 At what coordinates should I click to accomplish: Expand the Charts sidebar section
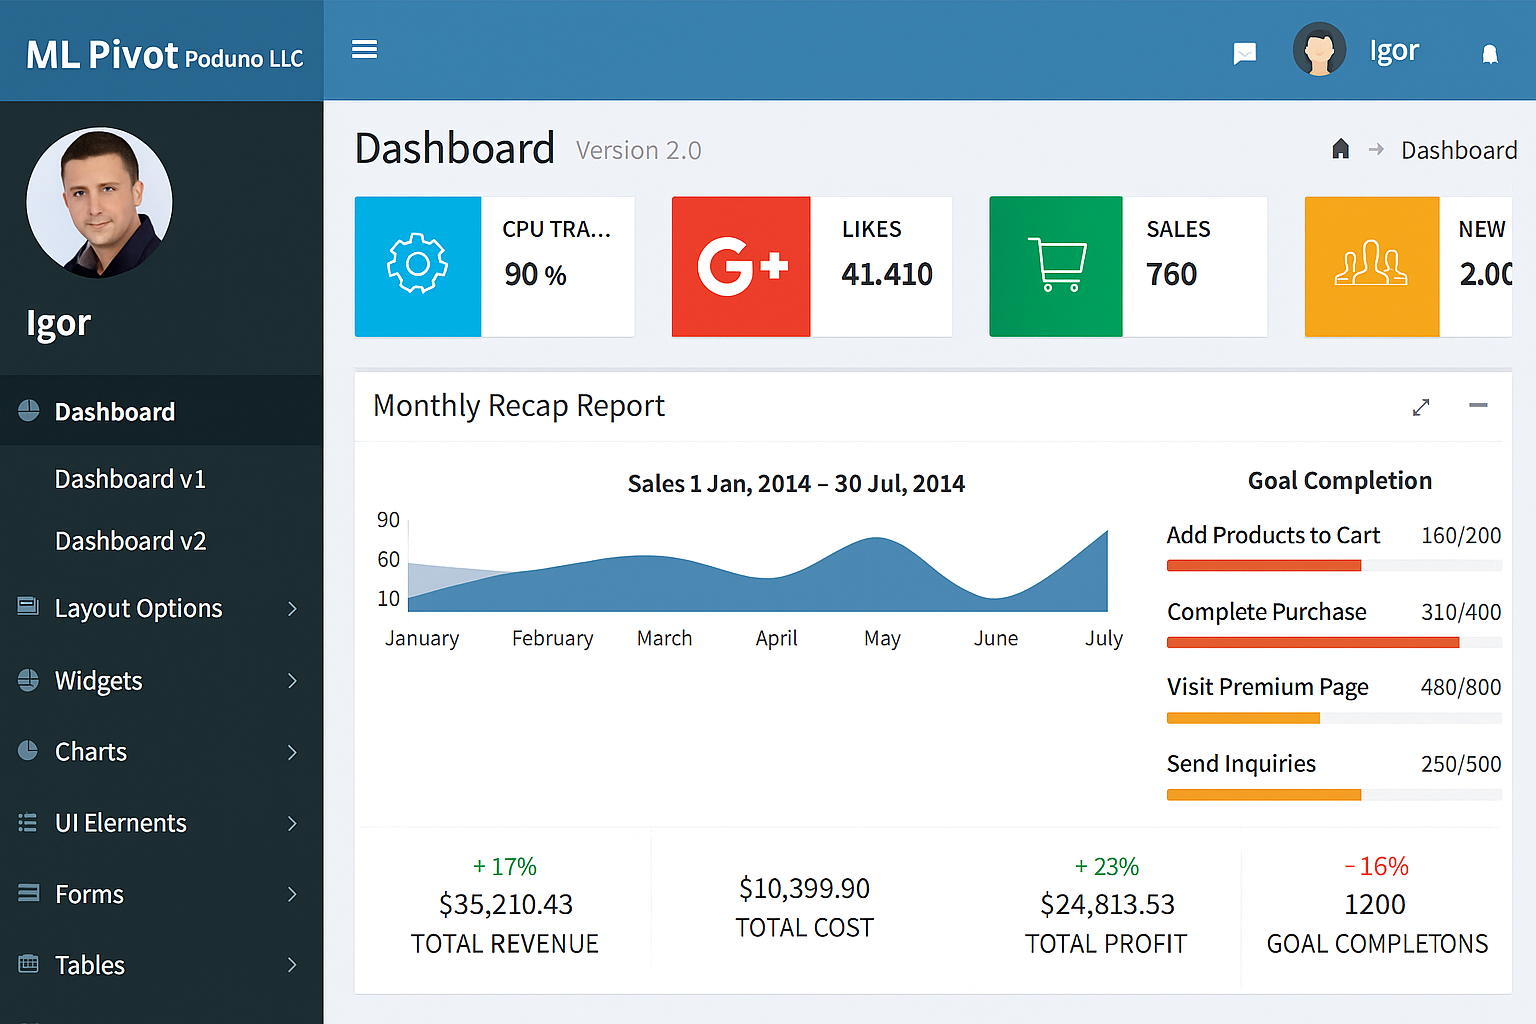tap(292, 752)
